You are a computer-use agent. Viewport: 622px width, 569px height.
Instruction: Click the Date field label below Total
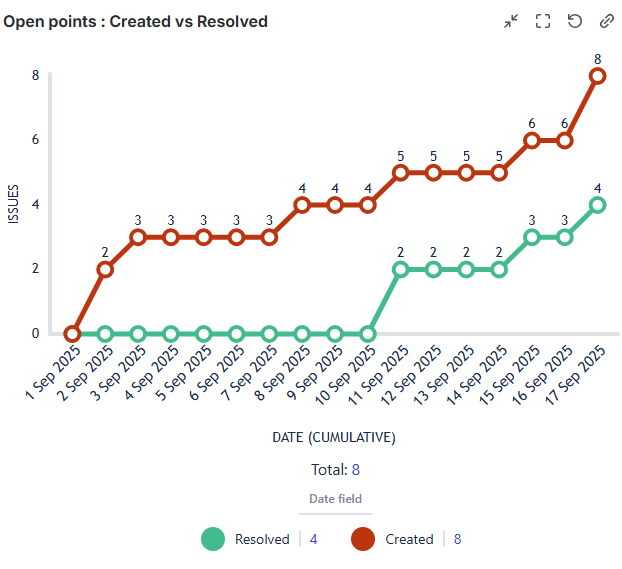tap(335, 498)
